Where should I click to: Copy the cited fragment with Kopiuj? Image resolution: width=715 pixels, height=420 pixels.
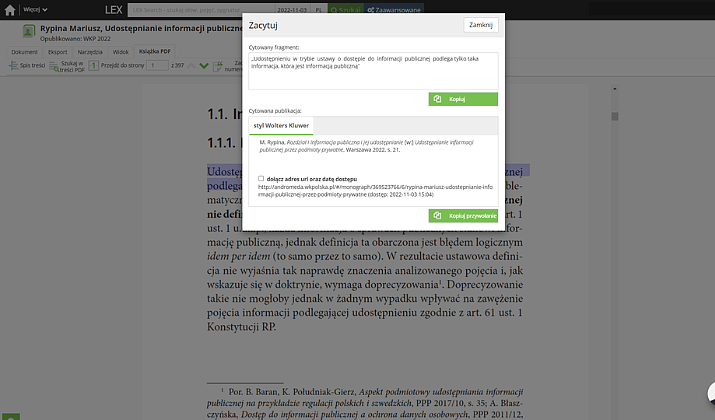tap(463, 99)
